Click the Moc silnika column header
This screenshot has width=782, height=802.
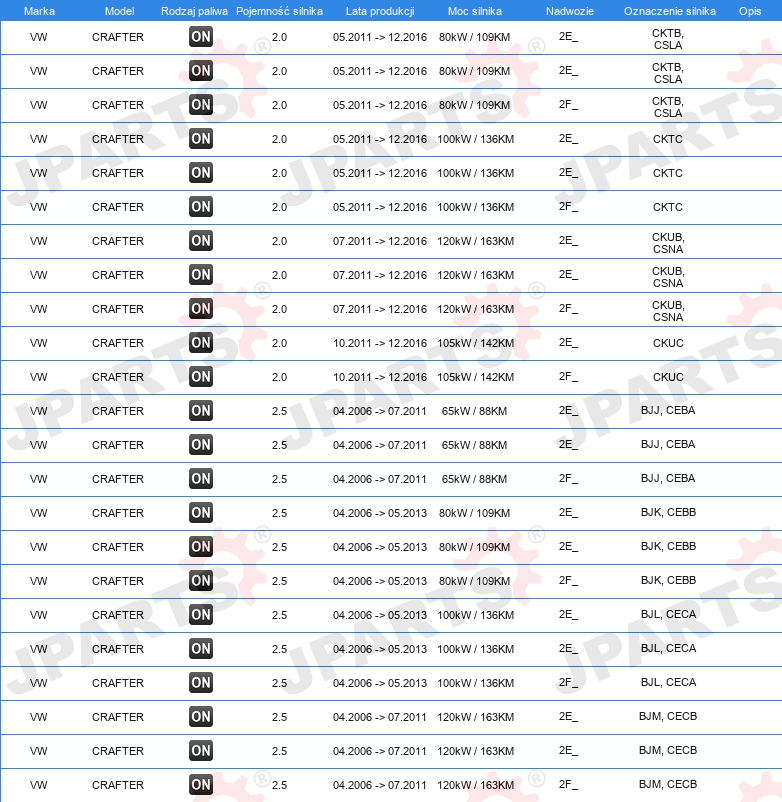coord(475,11)
